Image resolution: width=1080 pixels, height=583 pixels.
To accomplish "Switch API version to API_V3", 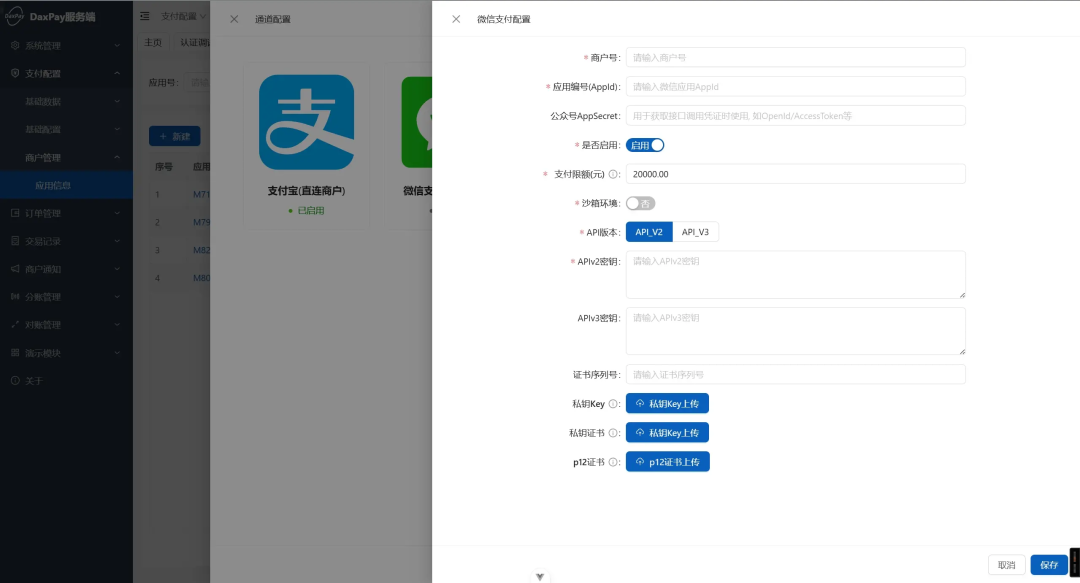I will (x=695, y=231).
